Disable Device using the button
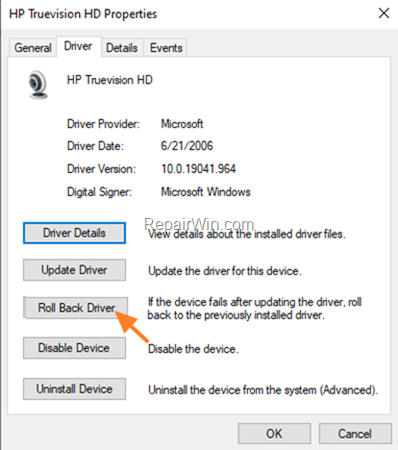The width and height of the screenshot is (398, 450). 74,348
